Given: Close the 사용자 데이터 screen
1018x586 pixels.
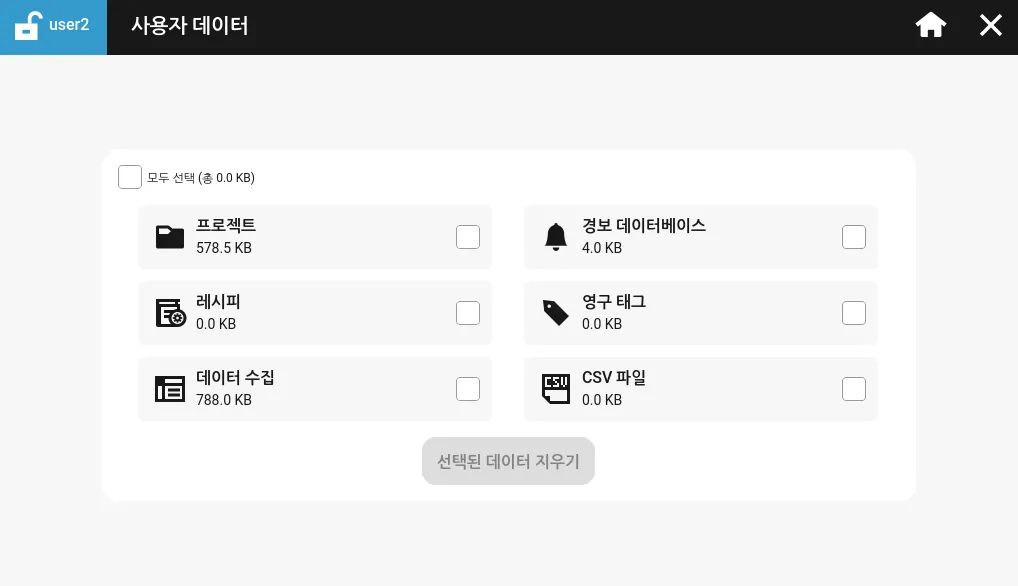Looking at the screenshot, I should pos(990,26).
